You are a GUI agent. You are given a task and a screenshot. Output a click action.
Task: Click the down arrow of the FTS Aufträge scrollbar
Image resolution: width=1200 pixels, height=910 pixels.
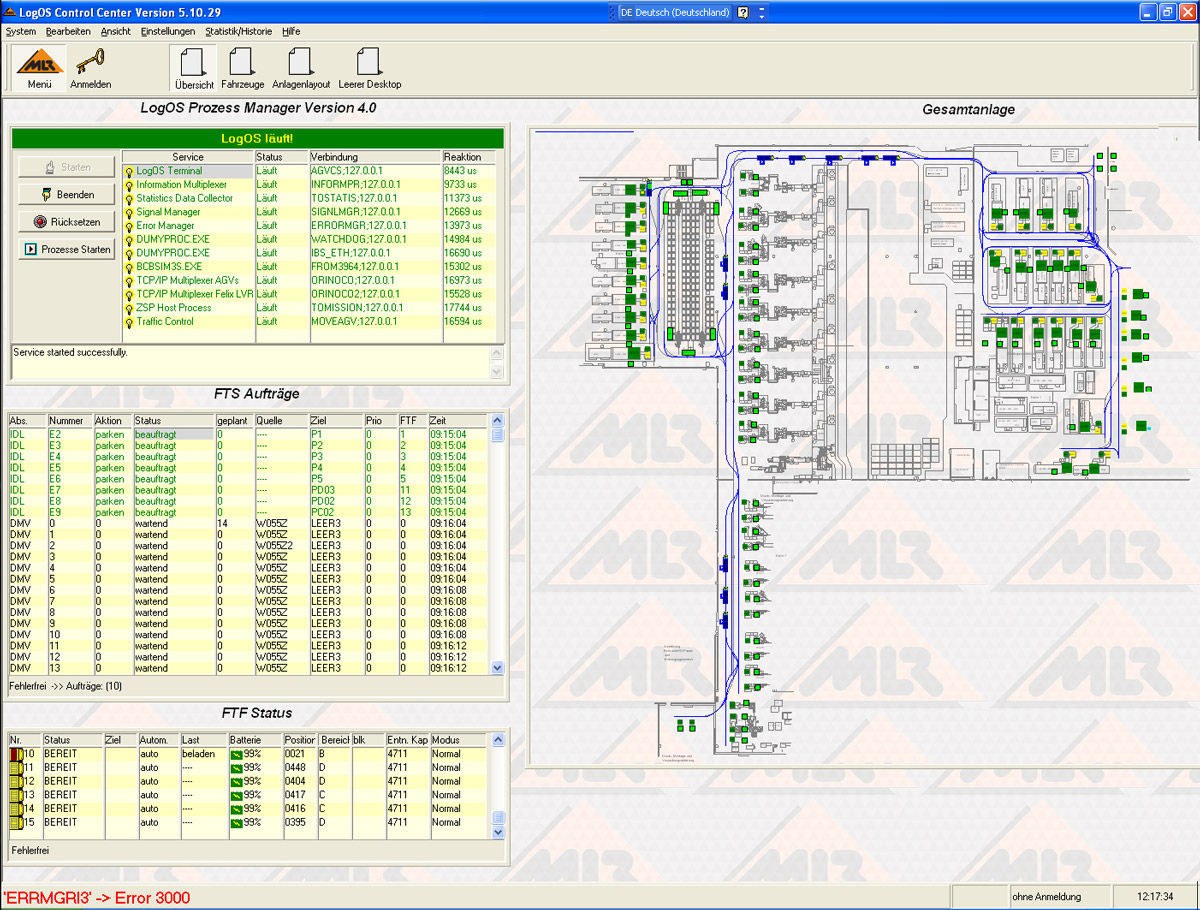coord(496,667)
